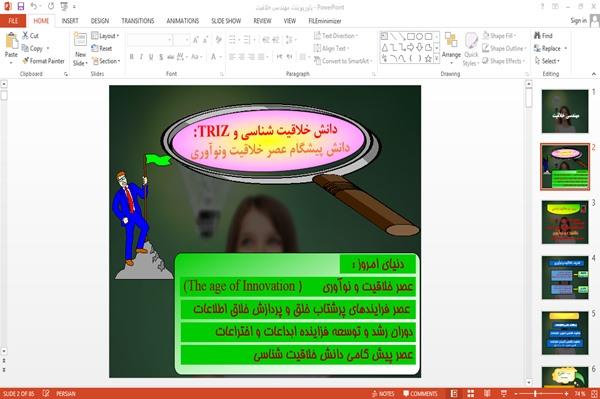Open the Notes pane from status bar

pyautogui.click(x=383, y=394)
